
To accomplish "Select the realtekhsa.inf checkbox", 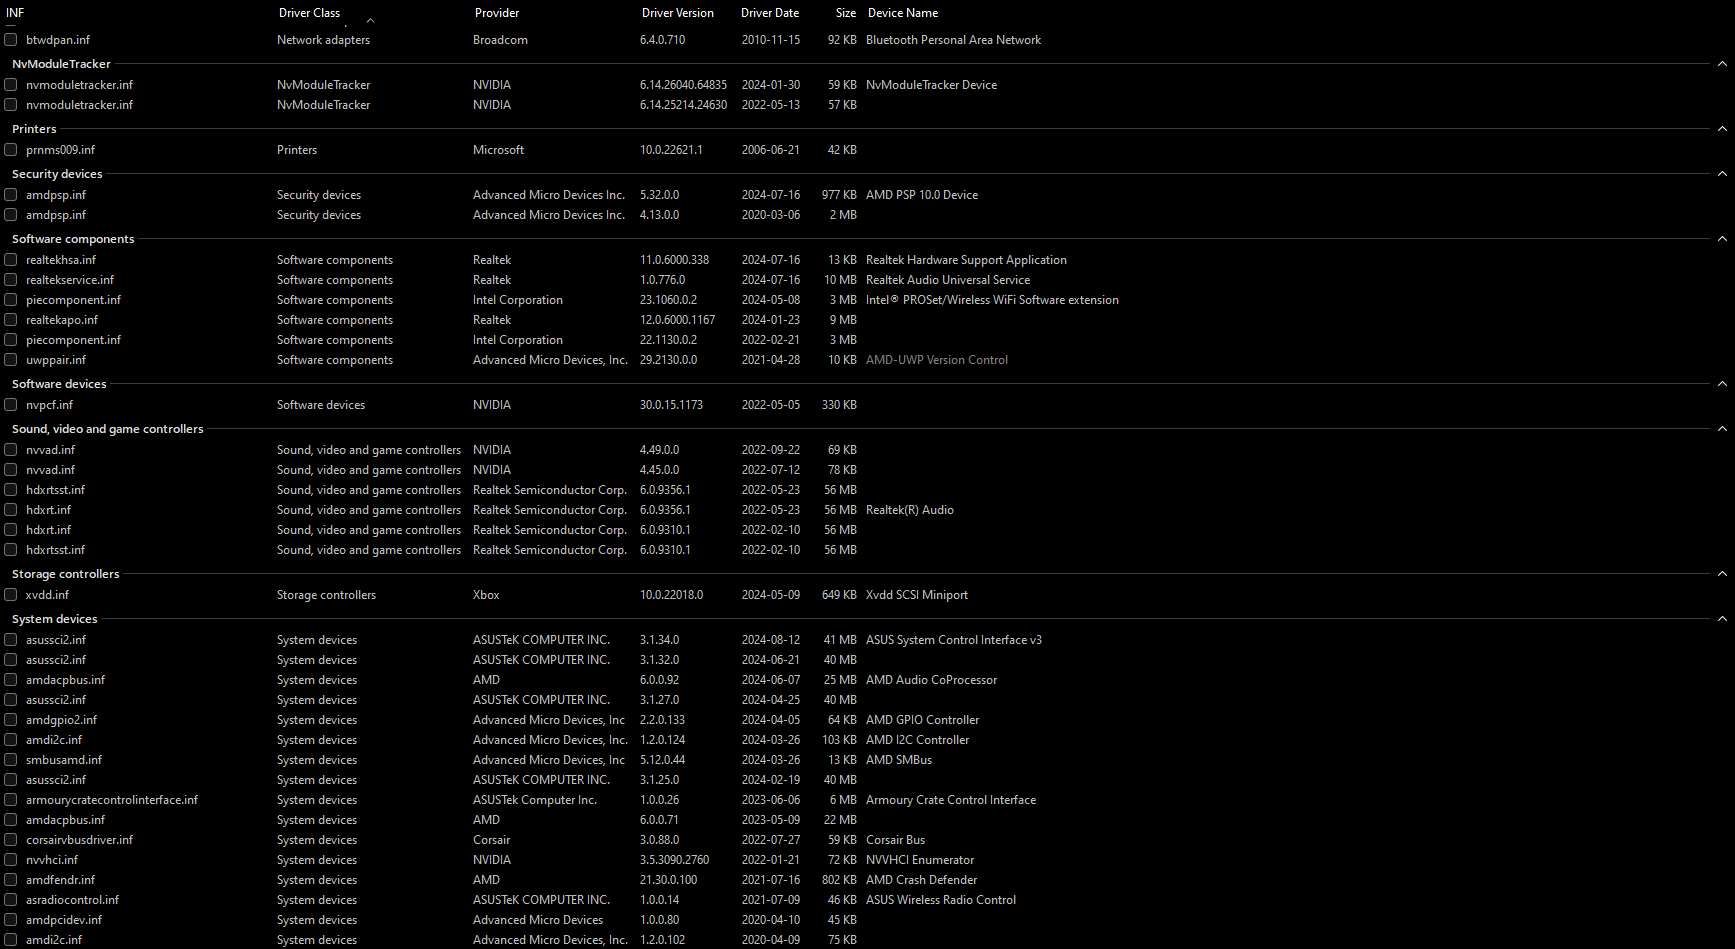I will (x=11, y=260).
